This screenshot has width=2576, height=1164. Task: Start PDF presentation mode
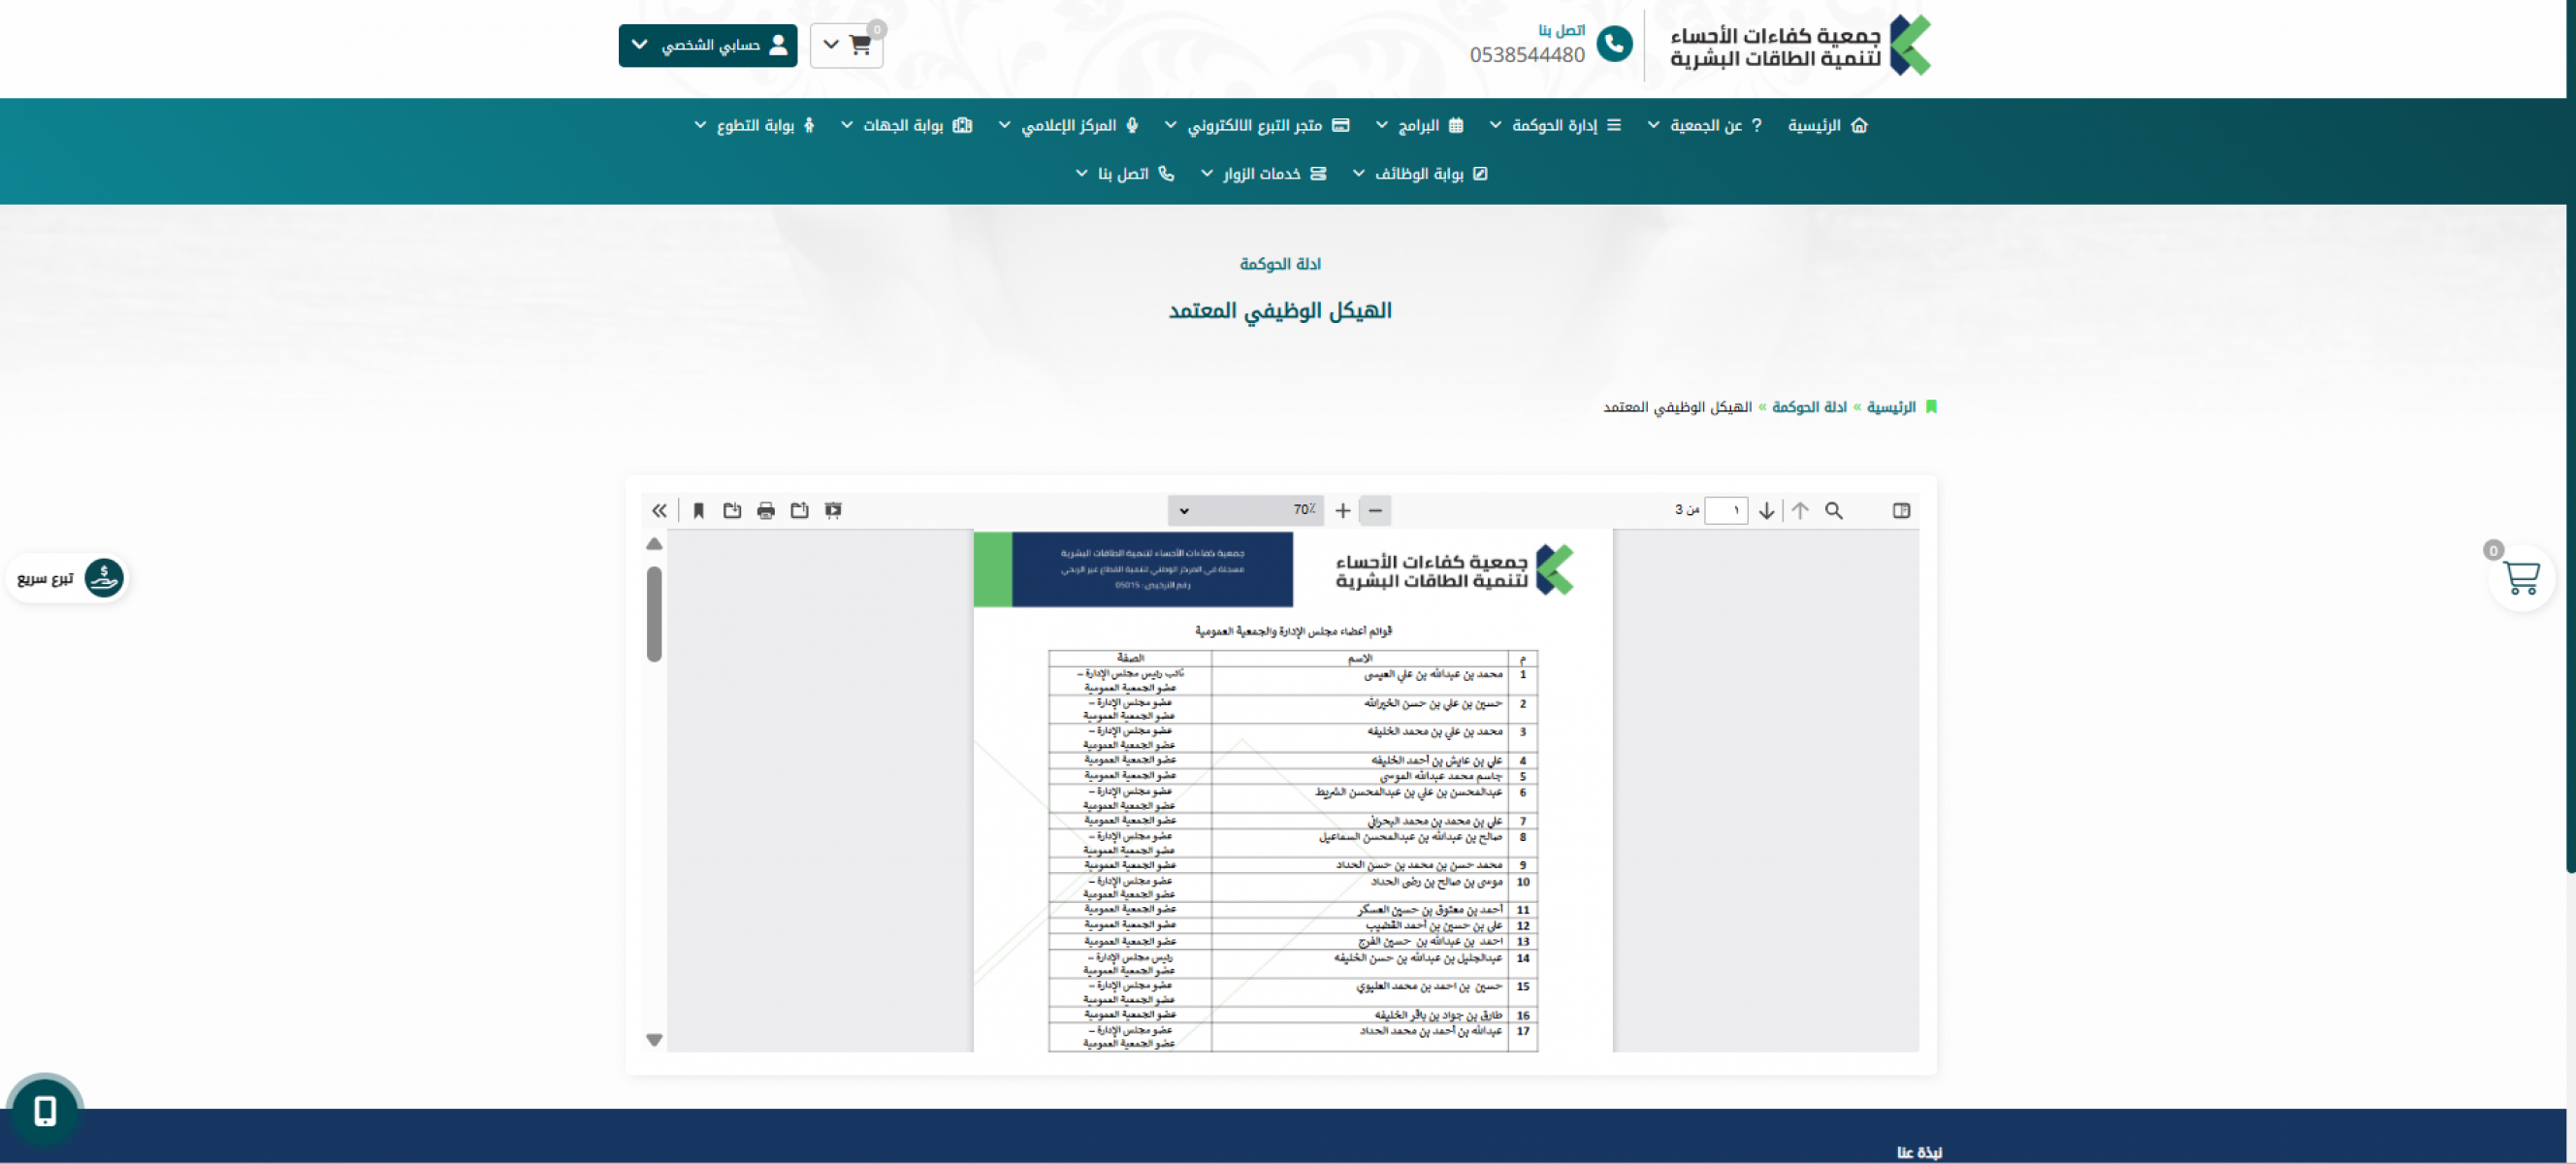point(833,510)
